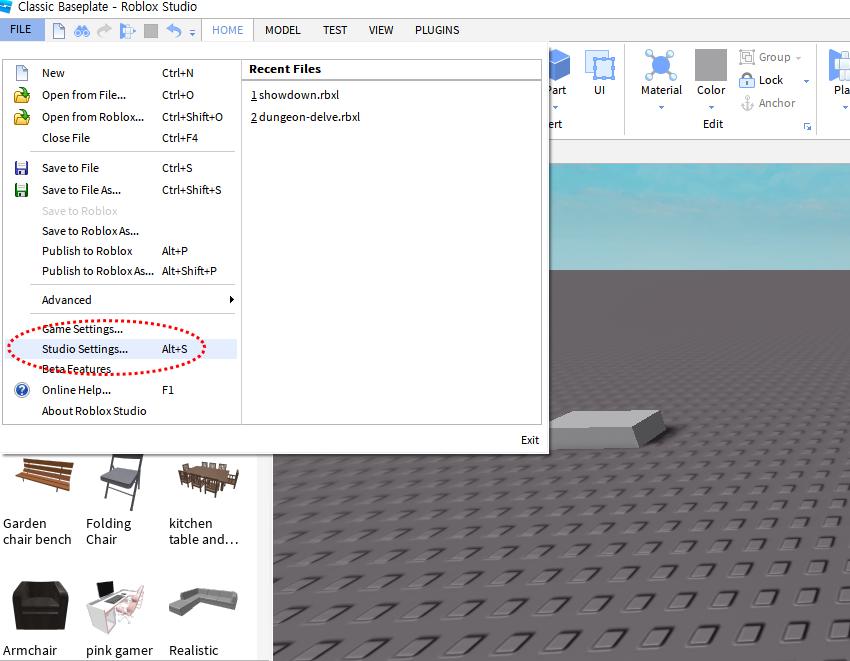This screenshot has width=850, height=661.
Task: Switch to the HOME tab
Action: [x=227, y=30]
